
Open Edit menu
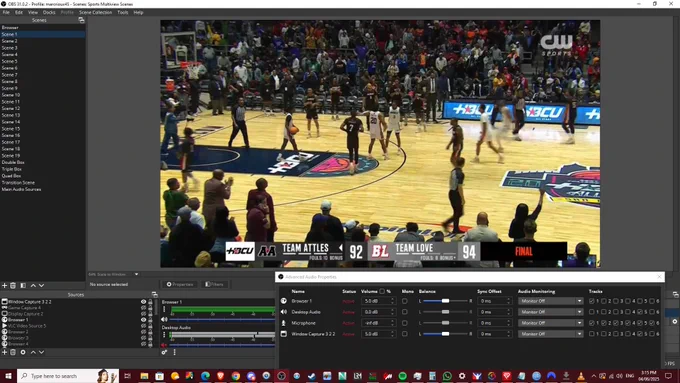19,12
